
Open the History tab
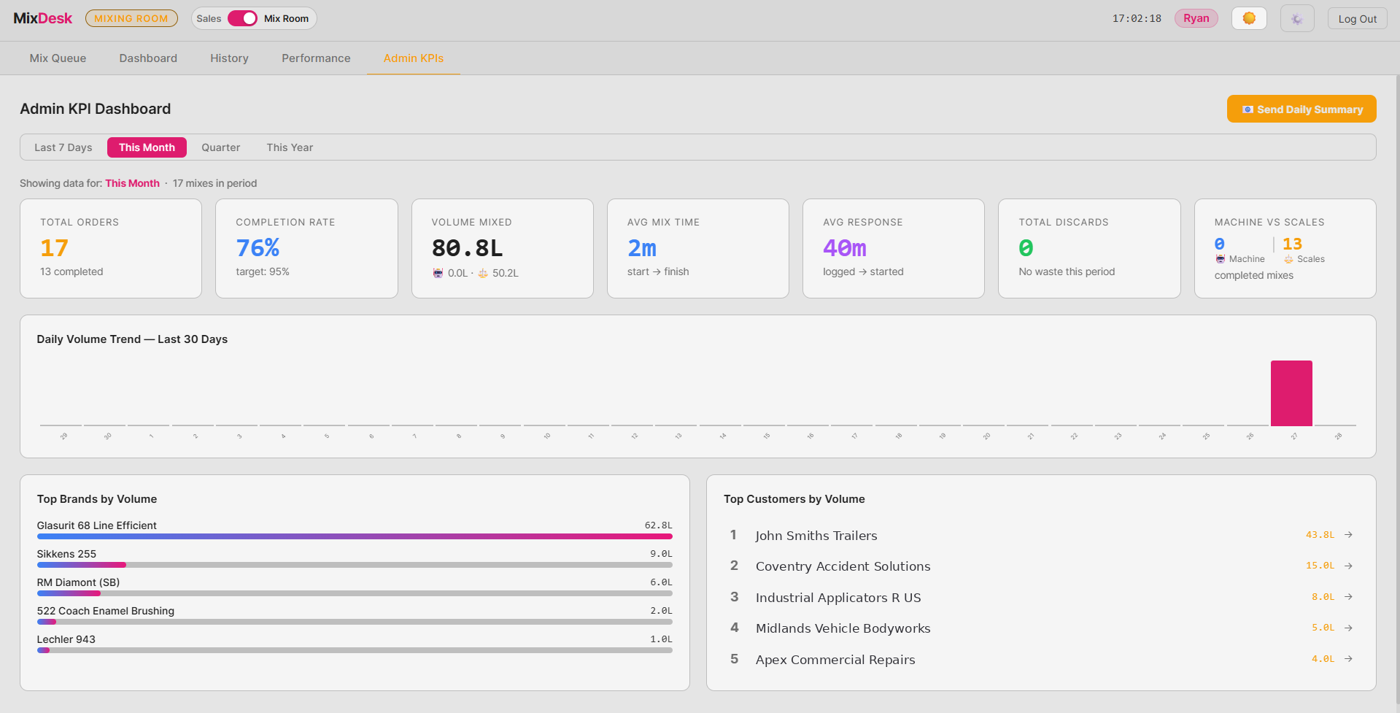pos(229,58)
